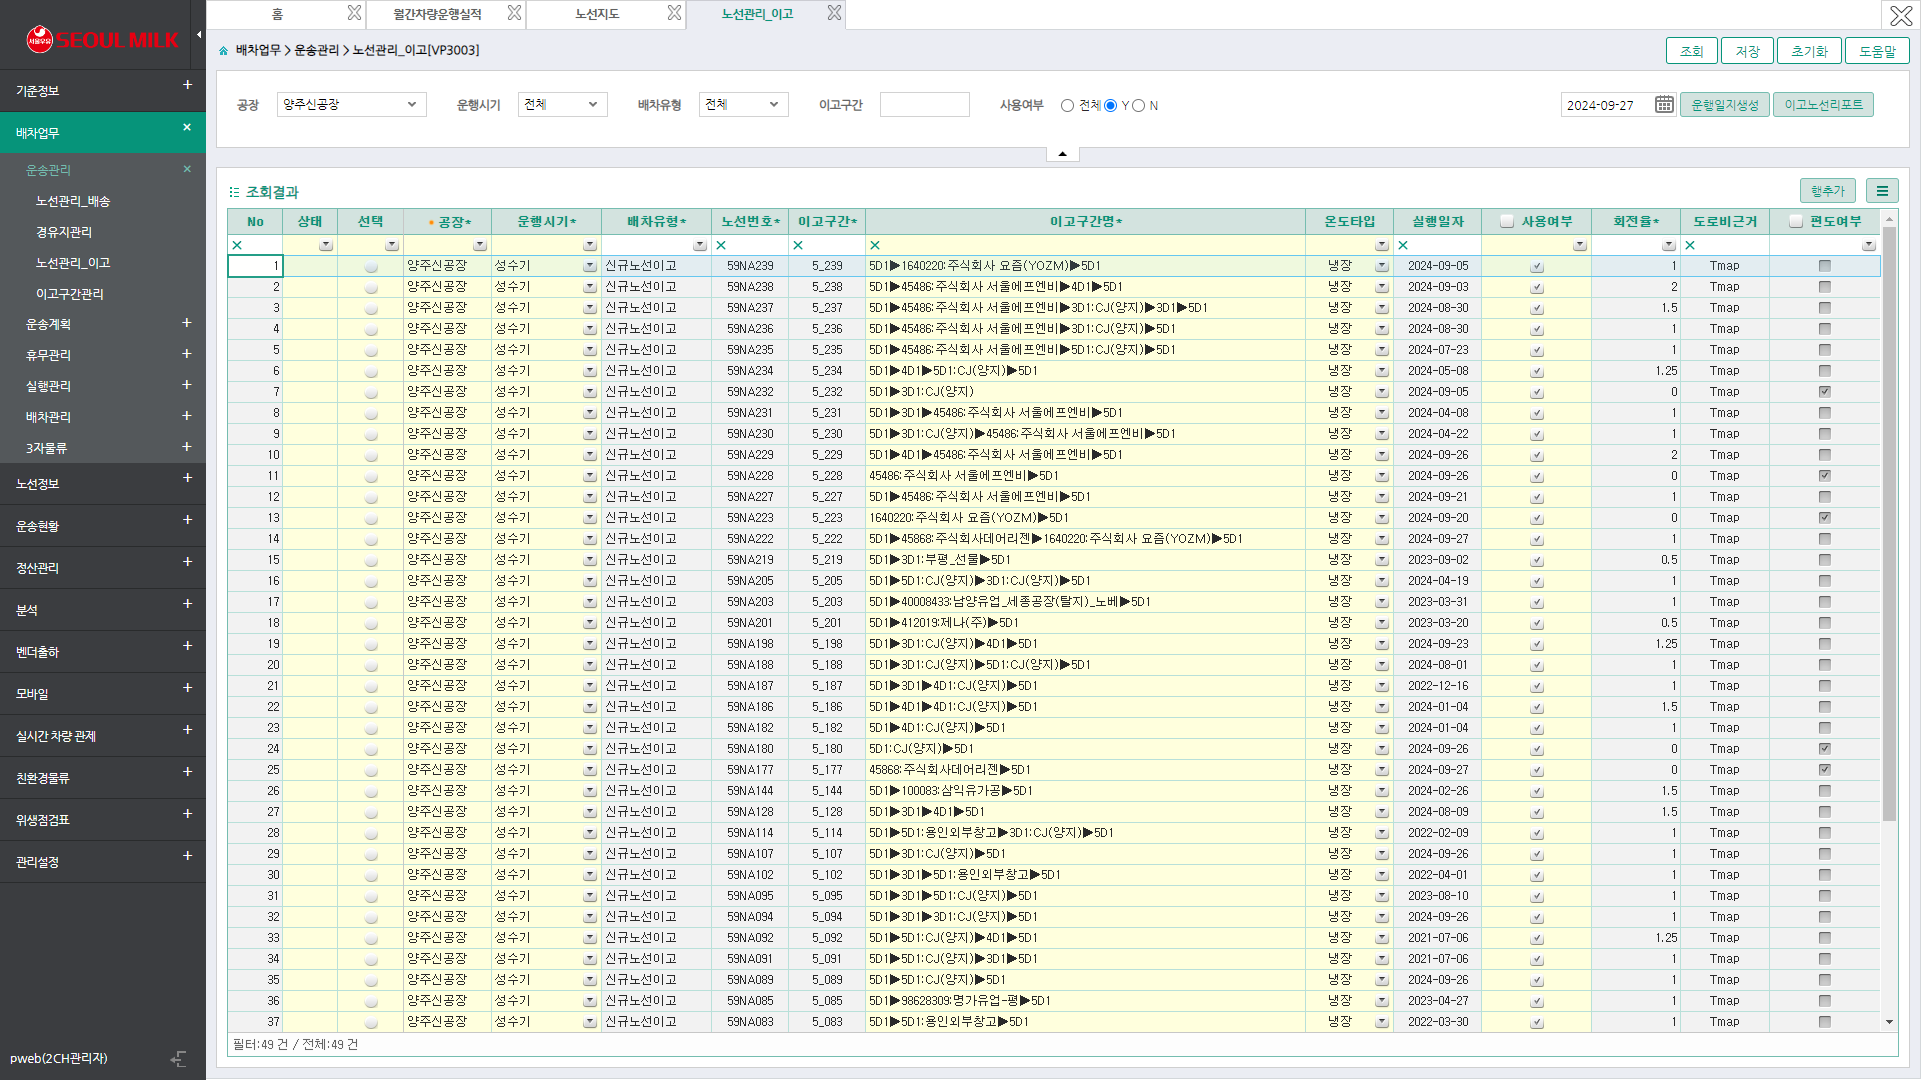Toggle the 편도여부 header checkbox
Image resolution: width=1921 pixels, height=1080 pixels.
[1796, 222]
